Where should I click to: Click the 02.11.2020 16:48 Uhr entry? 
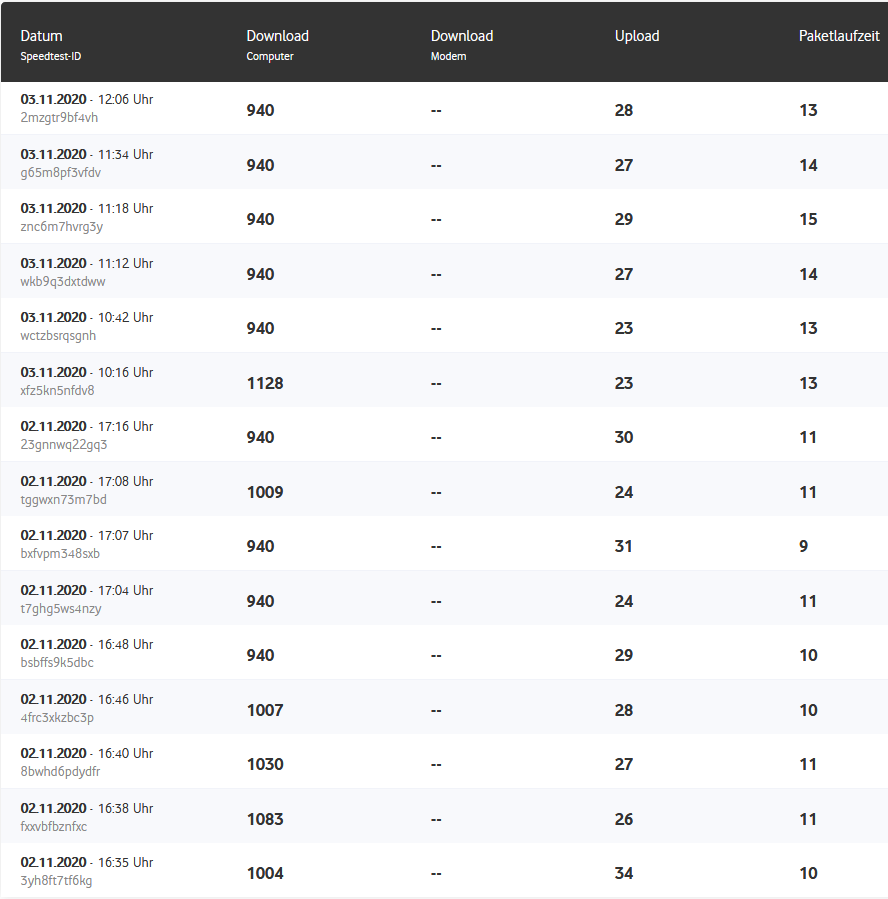pyautogui.click(x=86, y=645)
